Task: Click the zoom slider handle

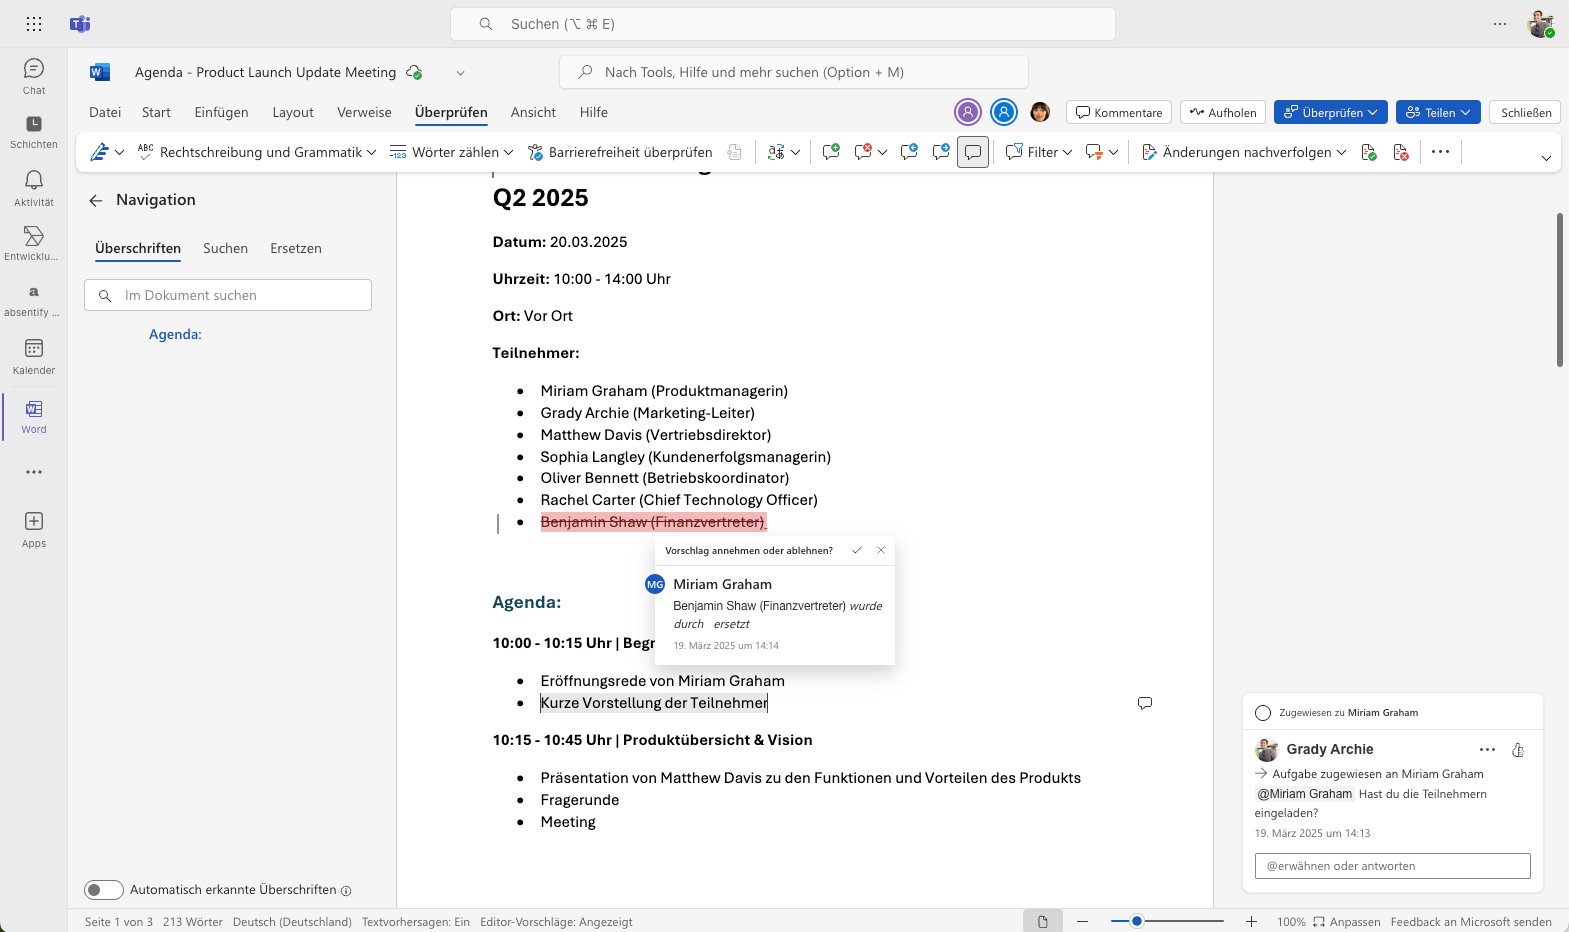Action: click(x=1136, y=921)
